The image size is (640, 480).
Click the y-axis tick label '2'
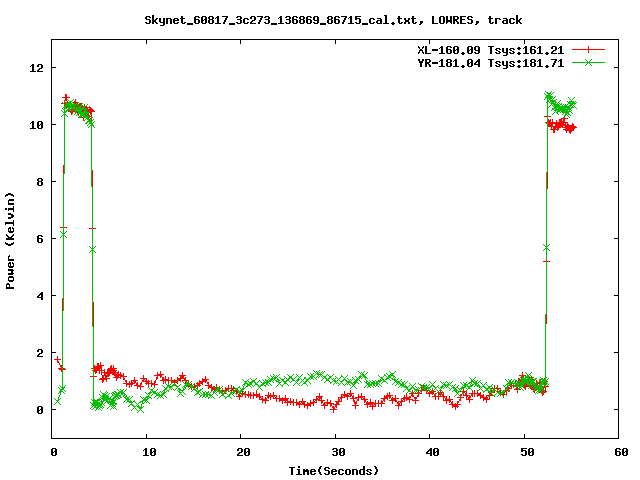(x=40, y=353)
